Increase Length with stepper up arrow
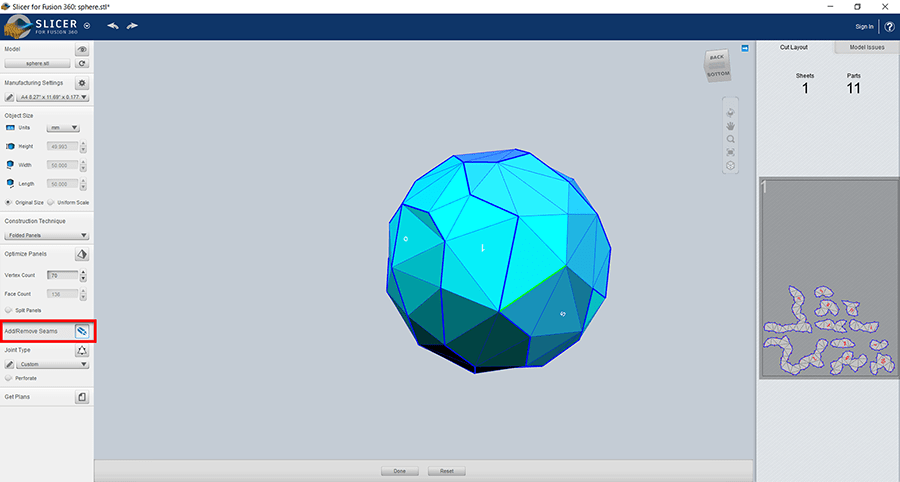Screen dimensions: 900x482 point(83,181)
